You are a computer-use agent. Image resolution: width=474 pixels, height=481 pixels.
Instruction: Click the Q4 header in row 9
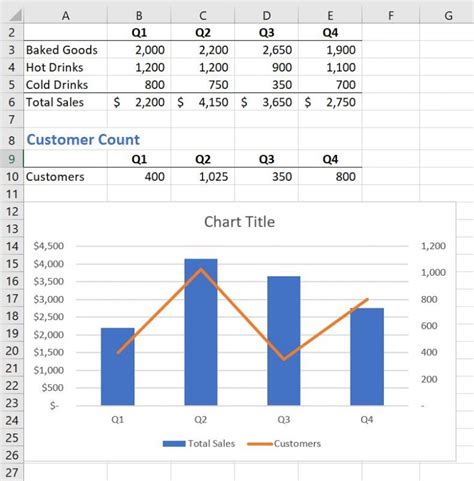330,159
